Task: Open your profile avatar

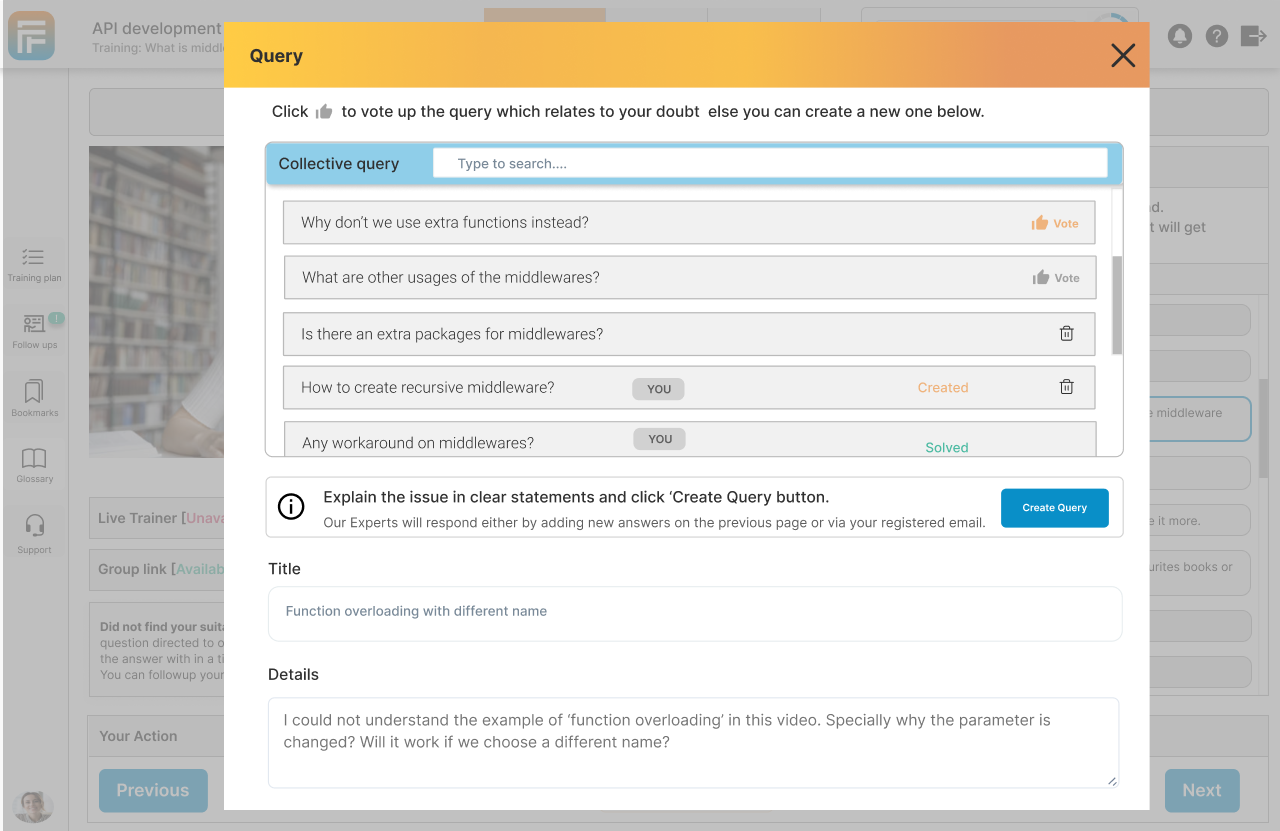Action: pyautogui.click(x=33, y=806)
